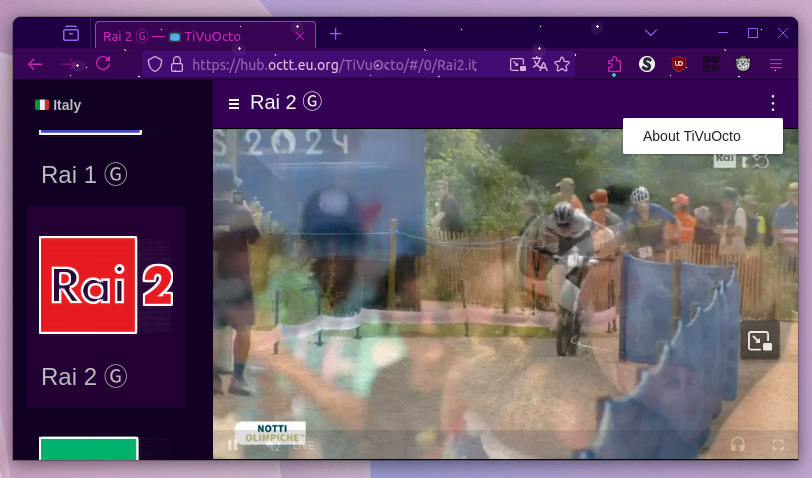
Task: Select About TiVuOcto menu entry
Action: (x=703, y=136)
